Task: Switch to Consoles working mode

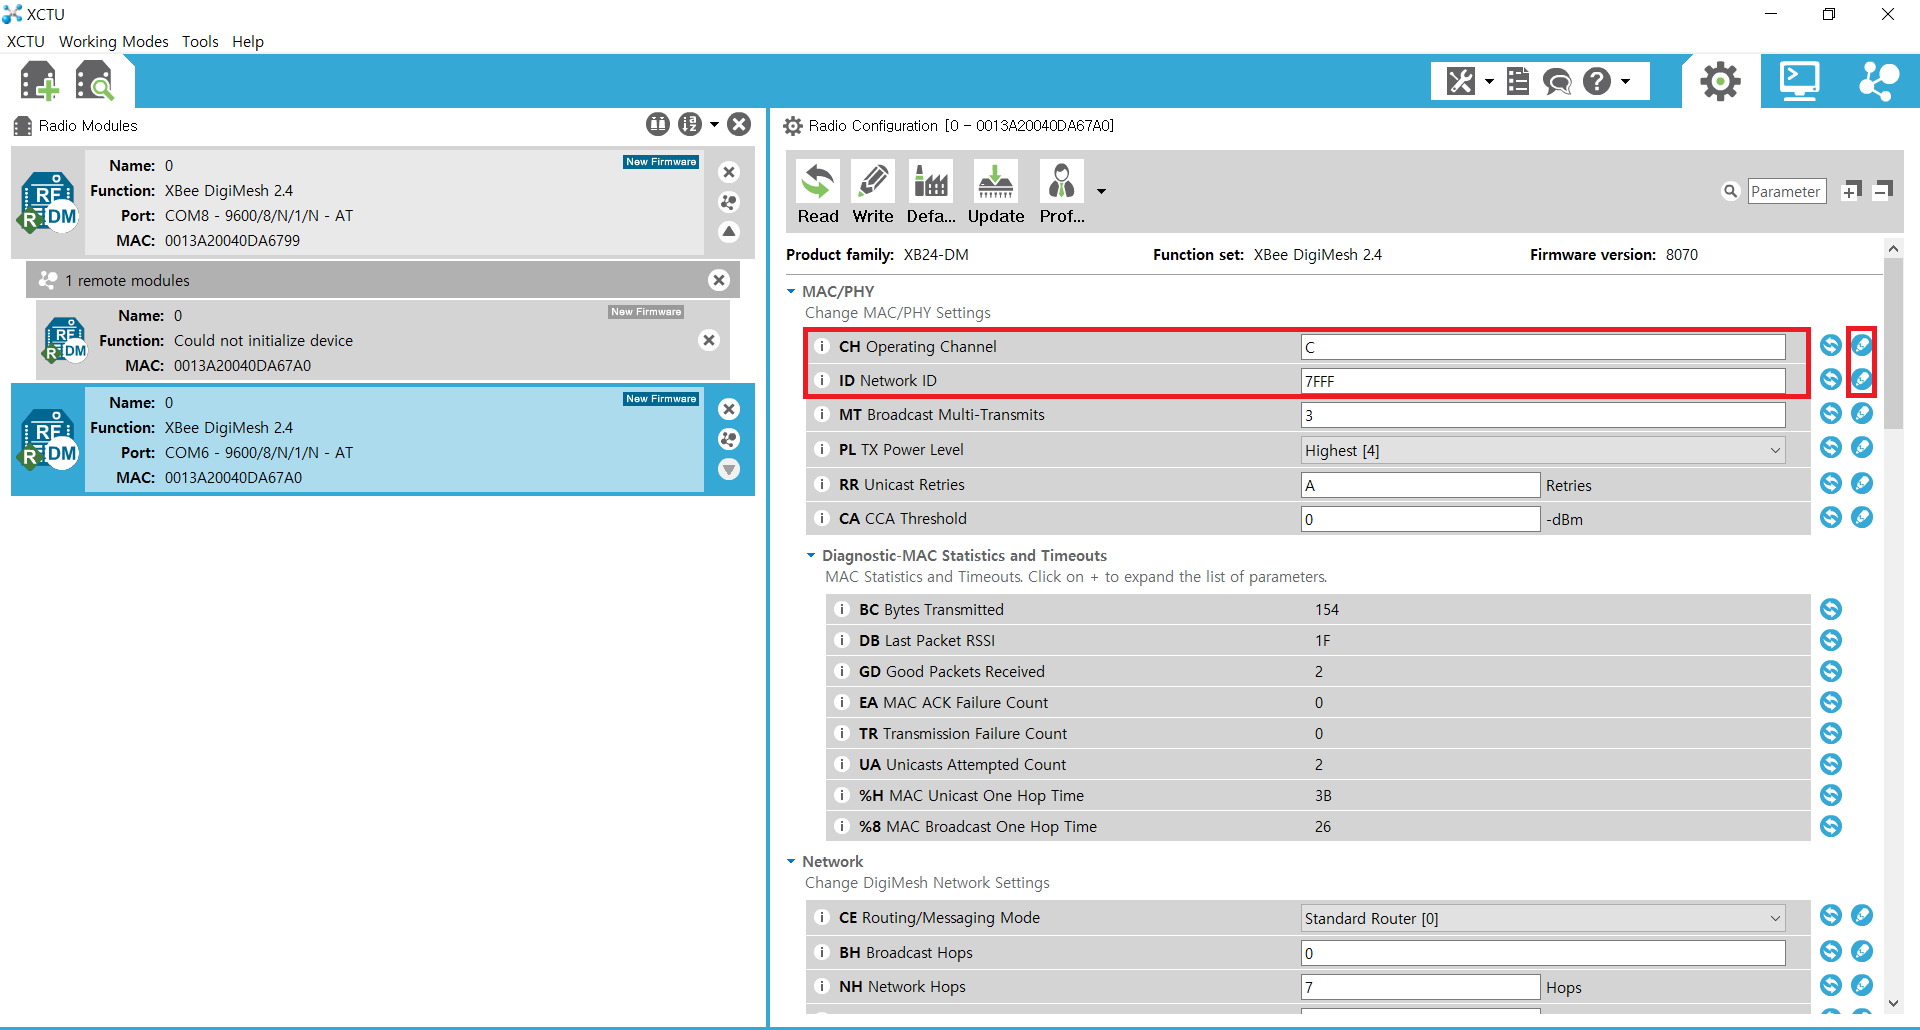Action: (x=1799, y=81)
